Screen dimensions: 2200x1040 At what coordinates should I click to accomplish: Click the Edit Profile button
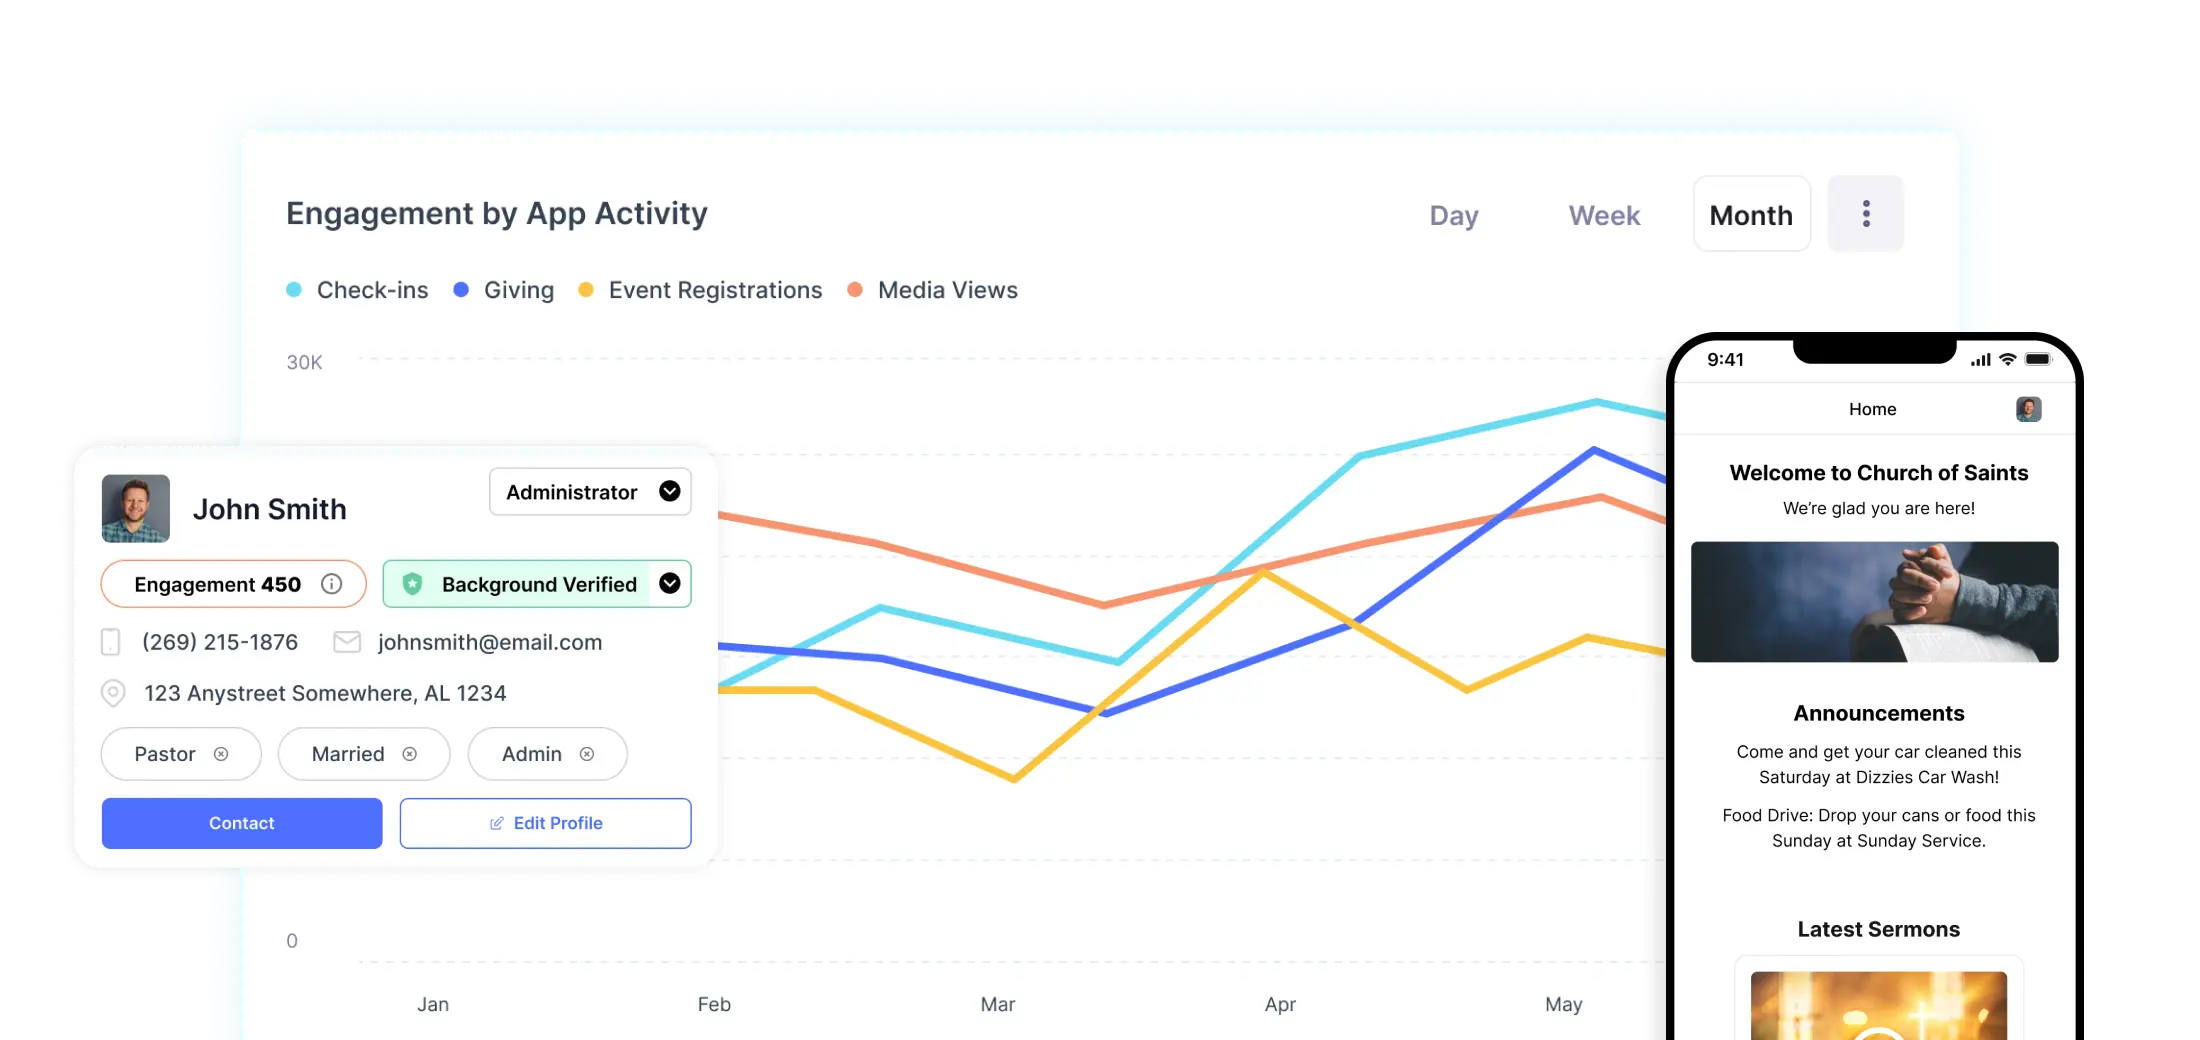[x=545, y=823]
